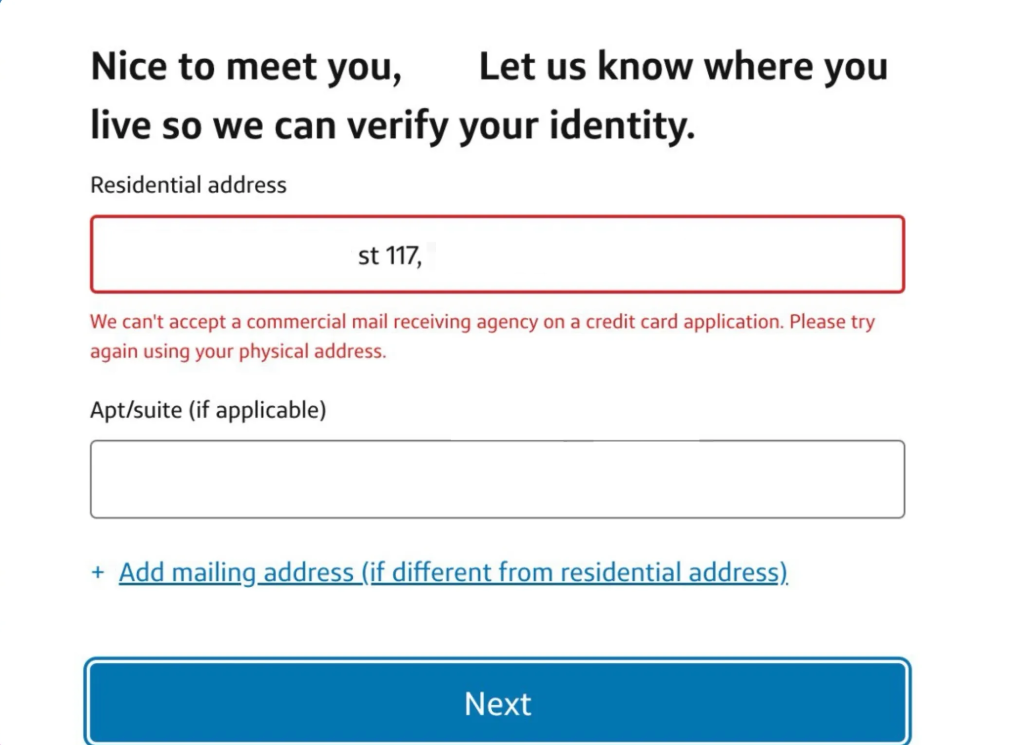Image resolution: width=1024 pixels, height=745 pixels.
Task: Click the "st 117," text in address field
Action: pos(390,256)
